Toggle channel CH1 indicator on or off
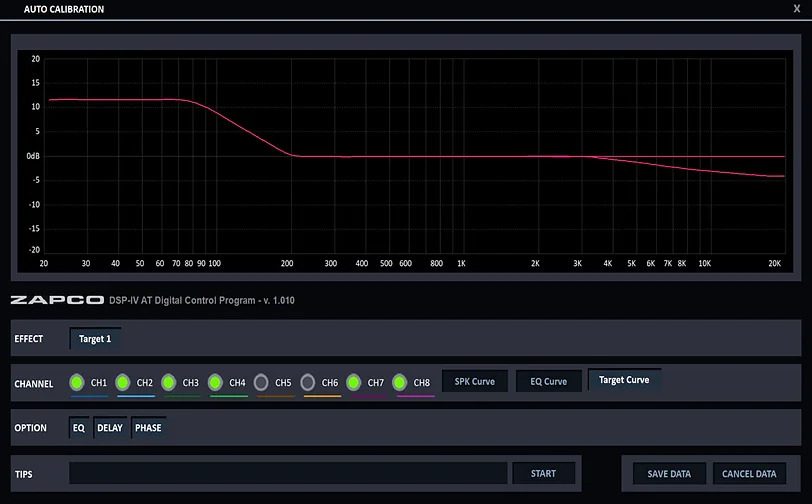The image size is (812, 504). pos(77,383)
